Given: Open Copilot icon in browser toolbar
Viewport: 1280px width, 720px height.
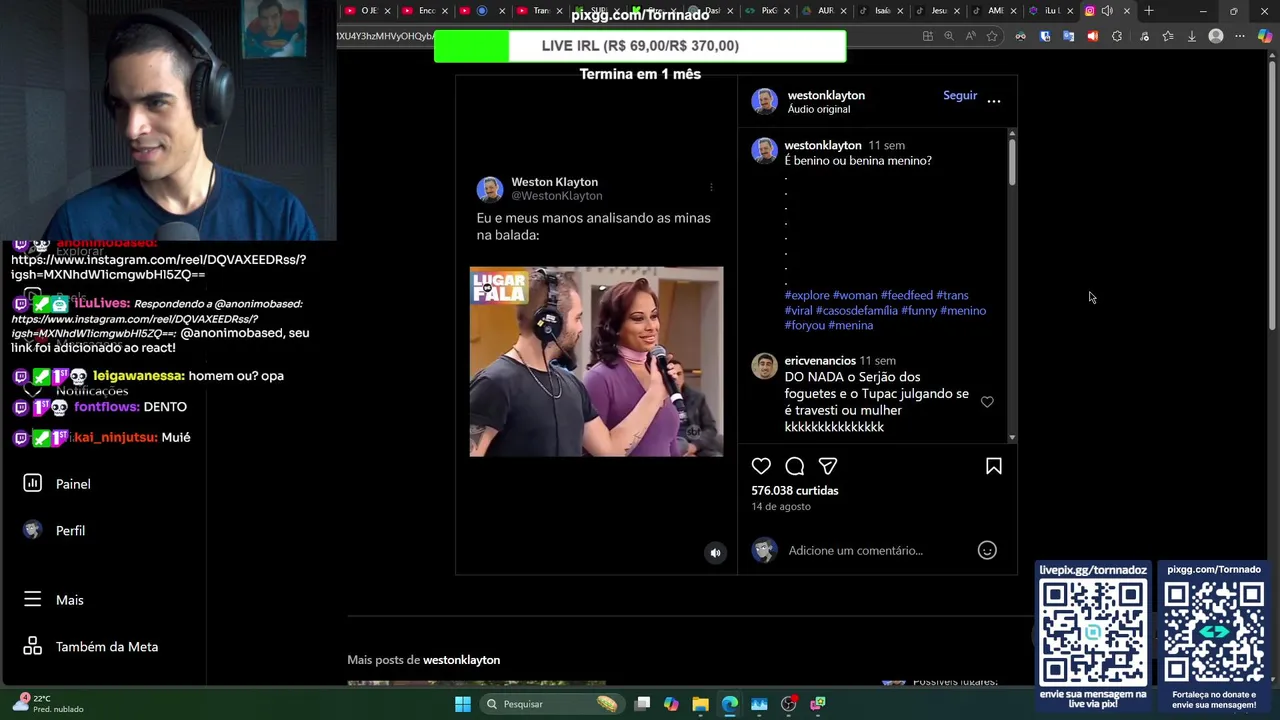Looking at the screenshot, I should (1265, 36).
